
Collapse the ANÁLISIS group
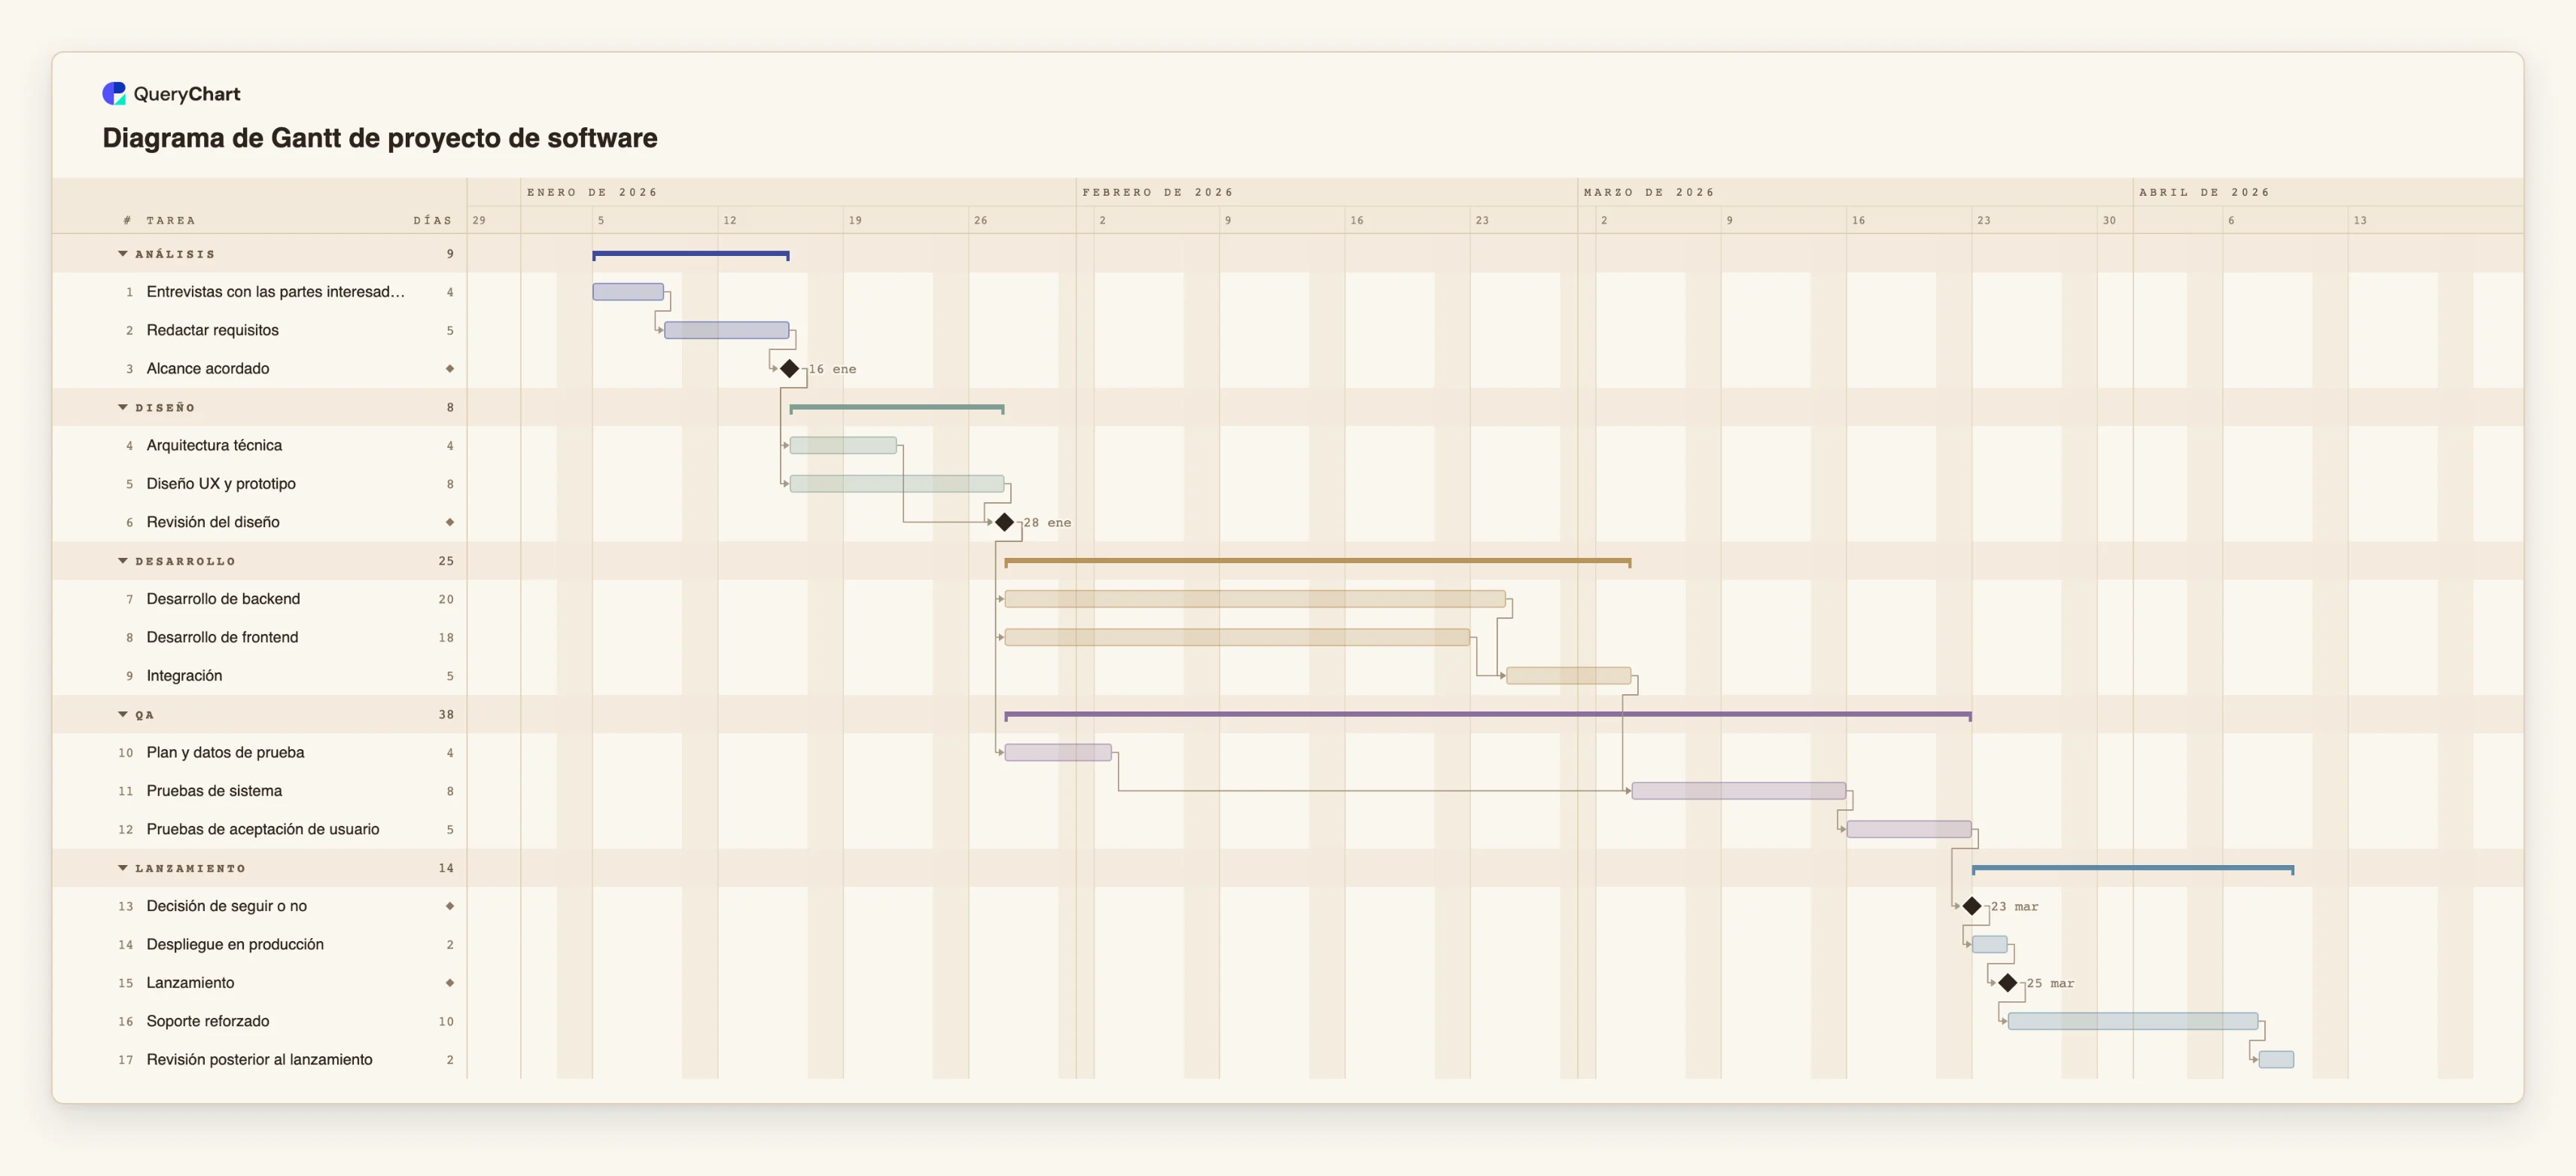point(123,254)
